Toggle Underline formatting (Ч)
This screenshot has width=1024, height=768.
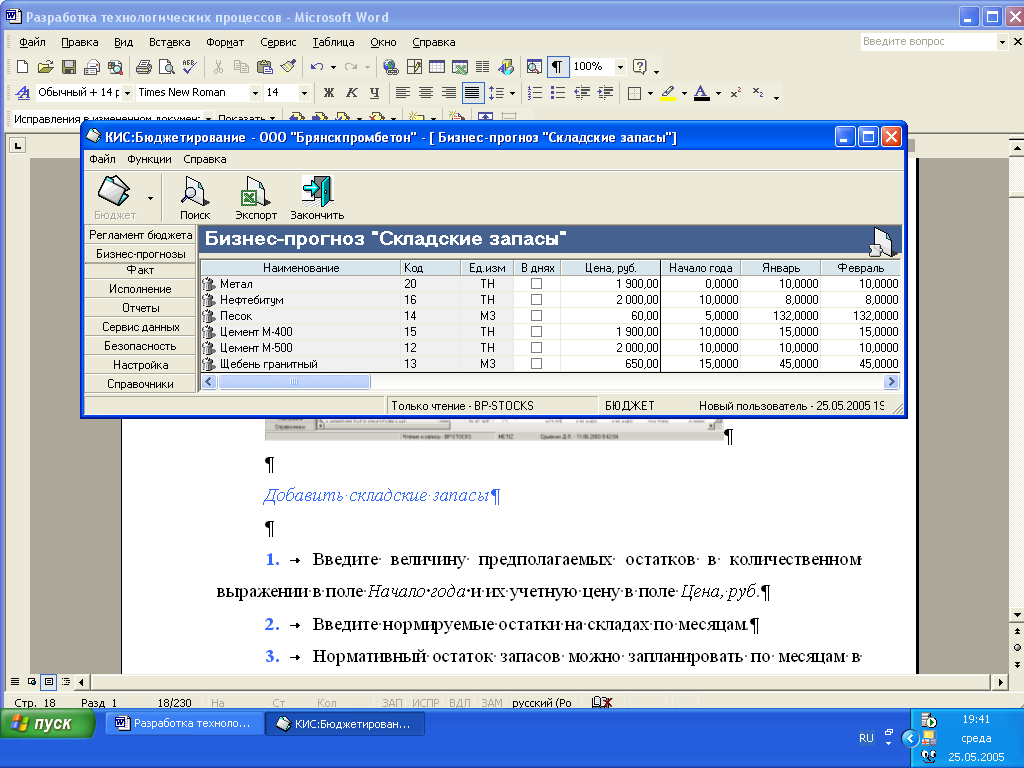point(374,93)
